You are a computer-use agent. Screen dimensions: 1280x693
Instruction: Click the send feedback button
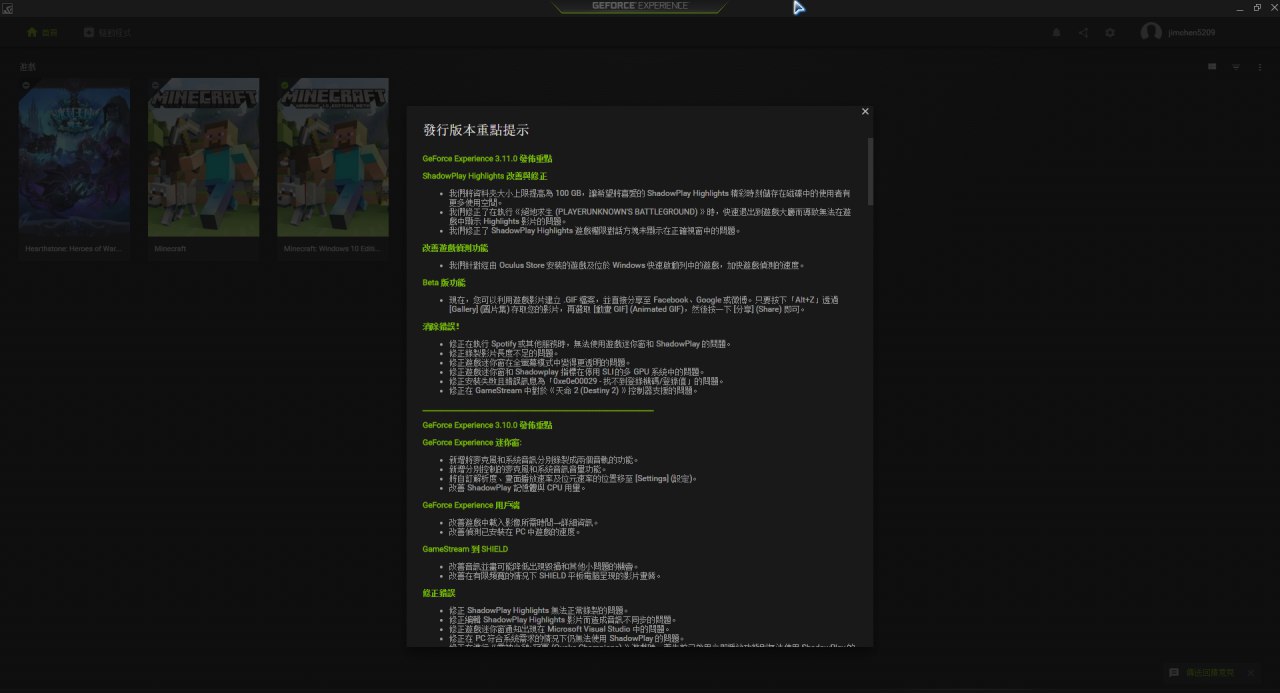pyautogui.click(x=1203, y=672)
